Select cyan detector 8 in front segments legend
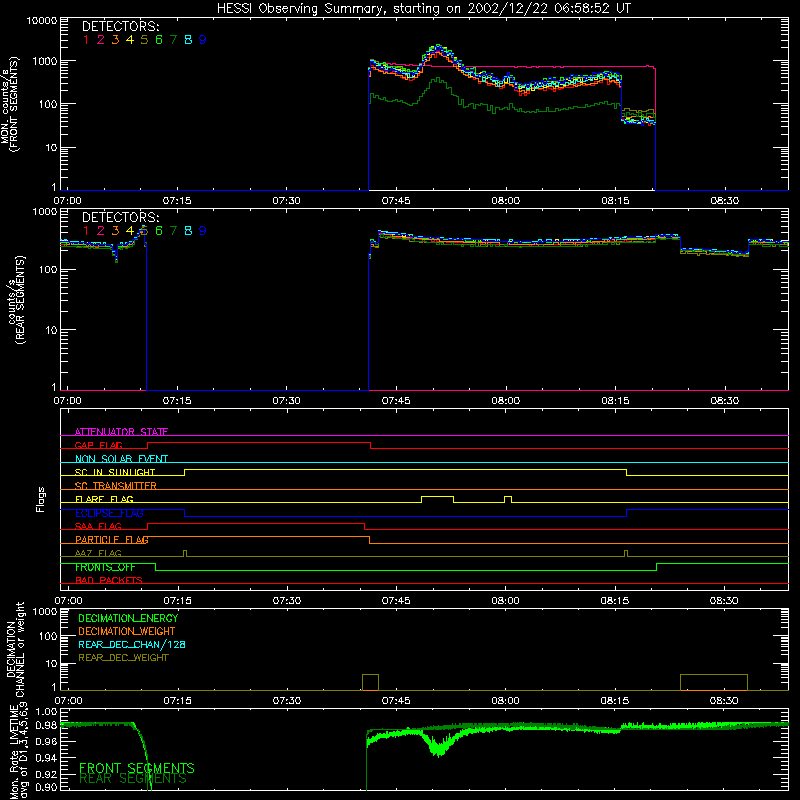800x800 pixels. point(188,40)
